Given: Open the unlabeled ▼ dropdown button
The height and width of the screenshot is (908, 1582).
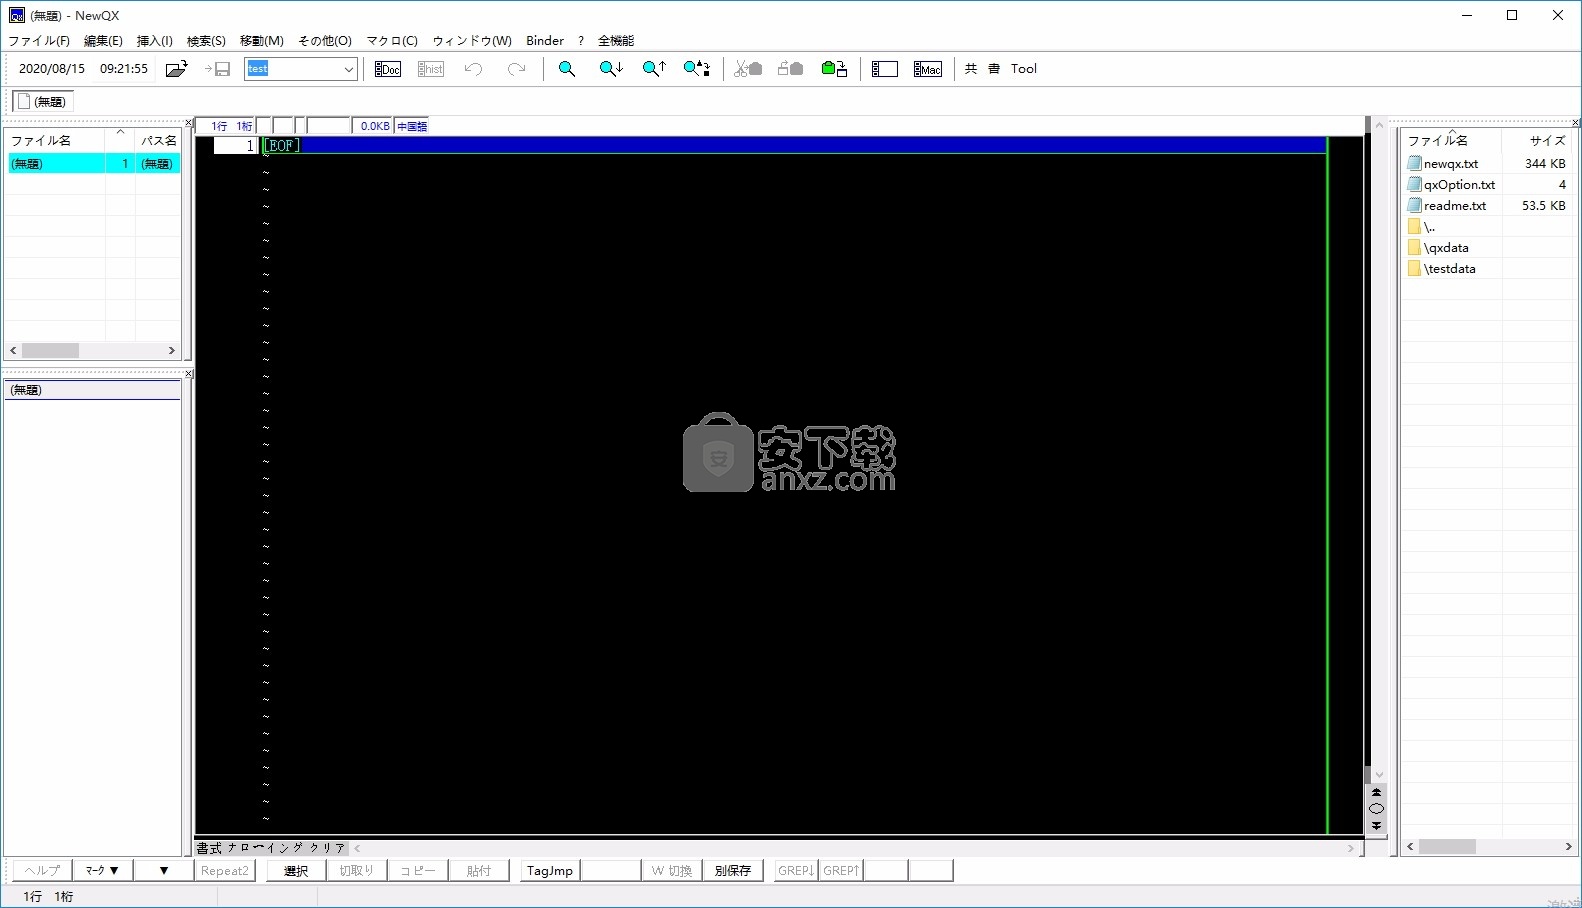Looking at the screenshot, I should point(164,870).
